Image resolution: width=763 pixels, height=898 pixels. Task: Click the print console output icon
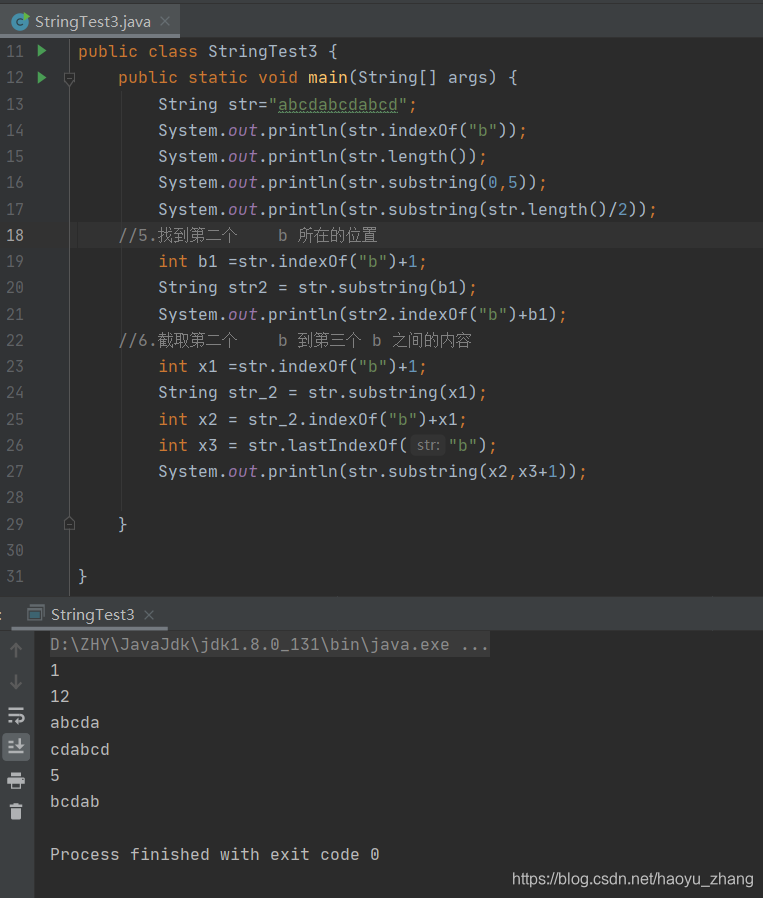[16, 780]
